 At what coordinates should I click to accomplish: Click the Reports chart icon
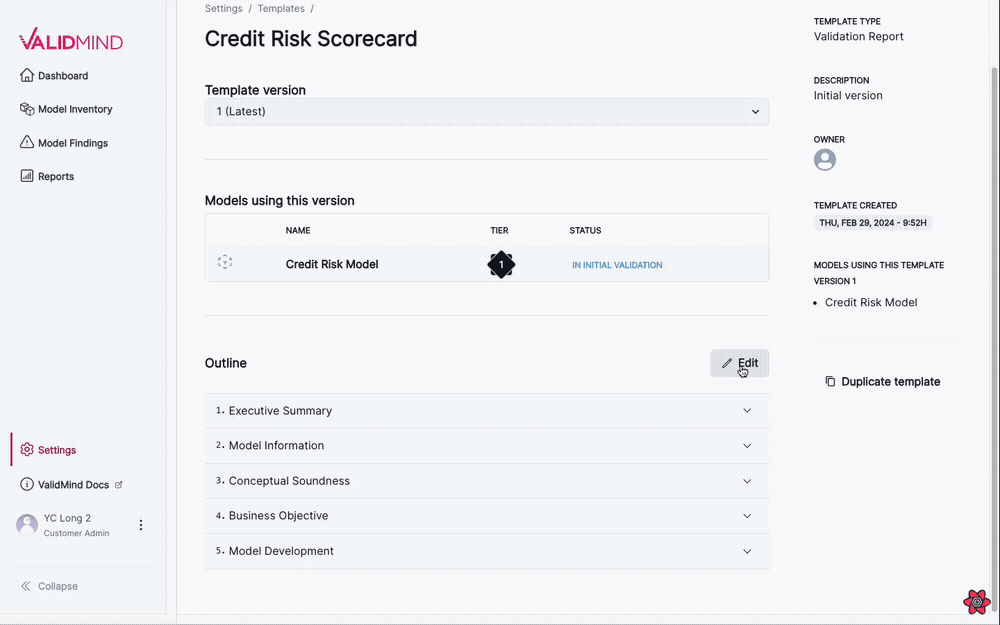pyautogui.click(x=27, y=176)
